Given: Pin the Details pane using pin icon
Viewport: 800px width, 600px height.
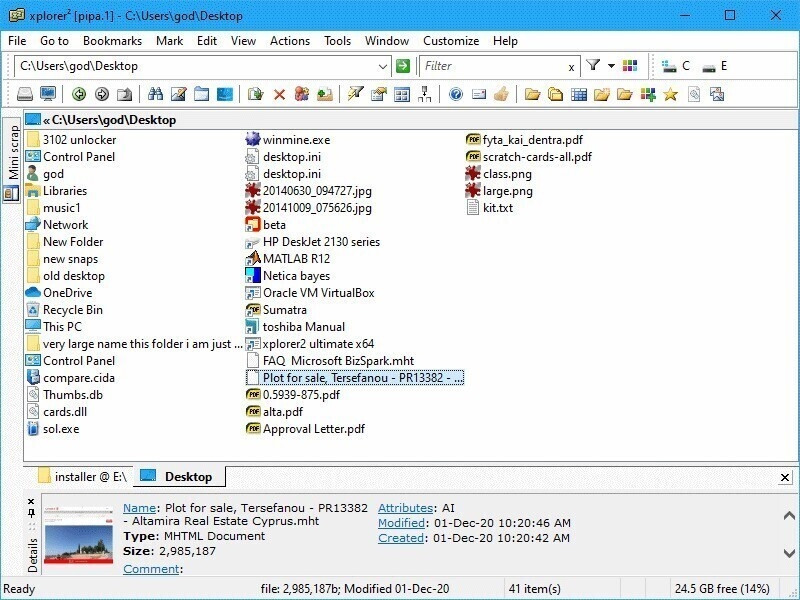Looking at the screenshot, I should (x=31, y=513).
